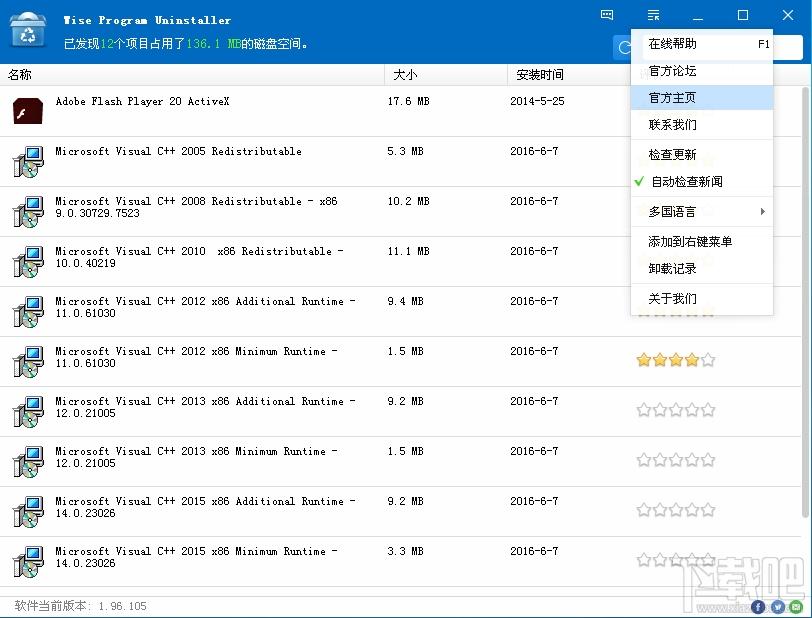Sort list by 大小 column header
The width and height of the screenshot is (812, 618).
tap(446, 75)
